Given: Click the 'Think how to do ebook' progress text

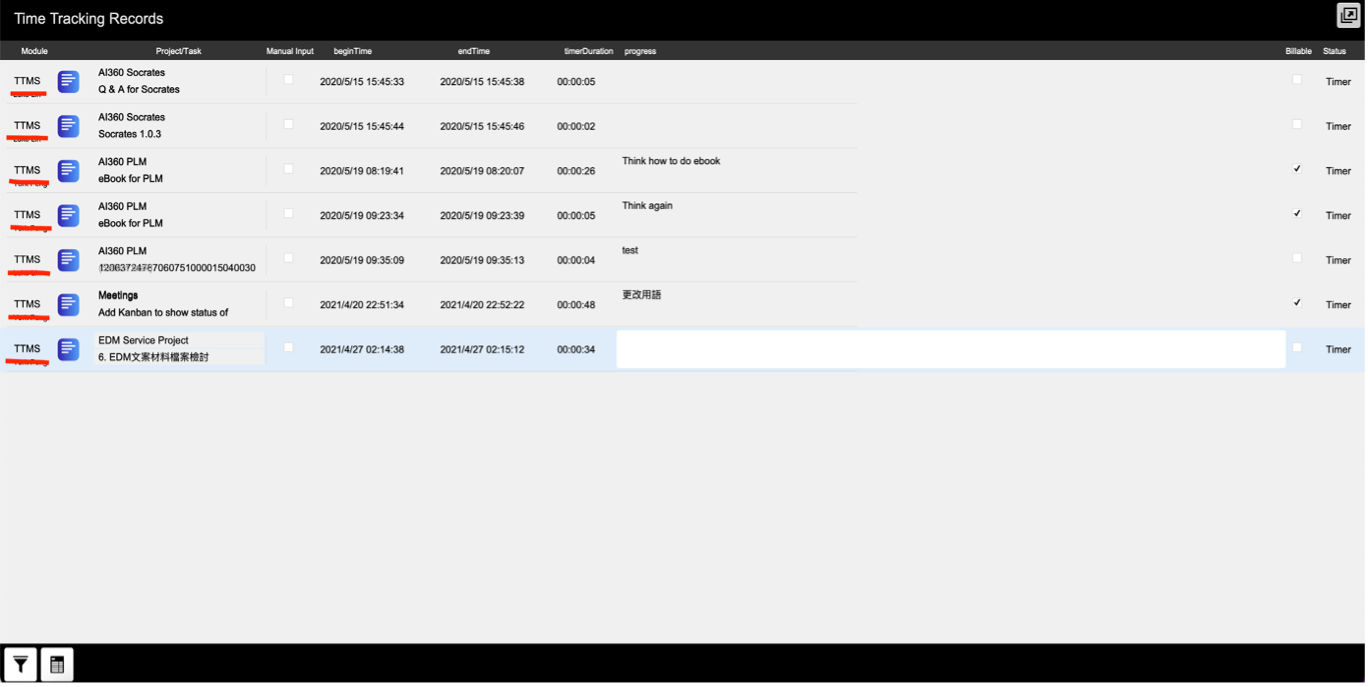Looking at the screenshot, I should pyautogui.click(x=671, y=161).
